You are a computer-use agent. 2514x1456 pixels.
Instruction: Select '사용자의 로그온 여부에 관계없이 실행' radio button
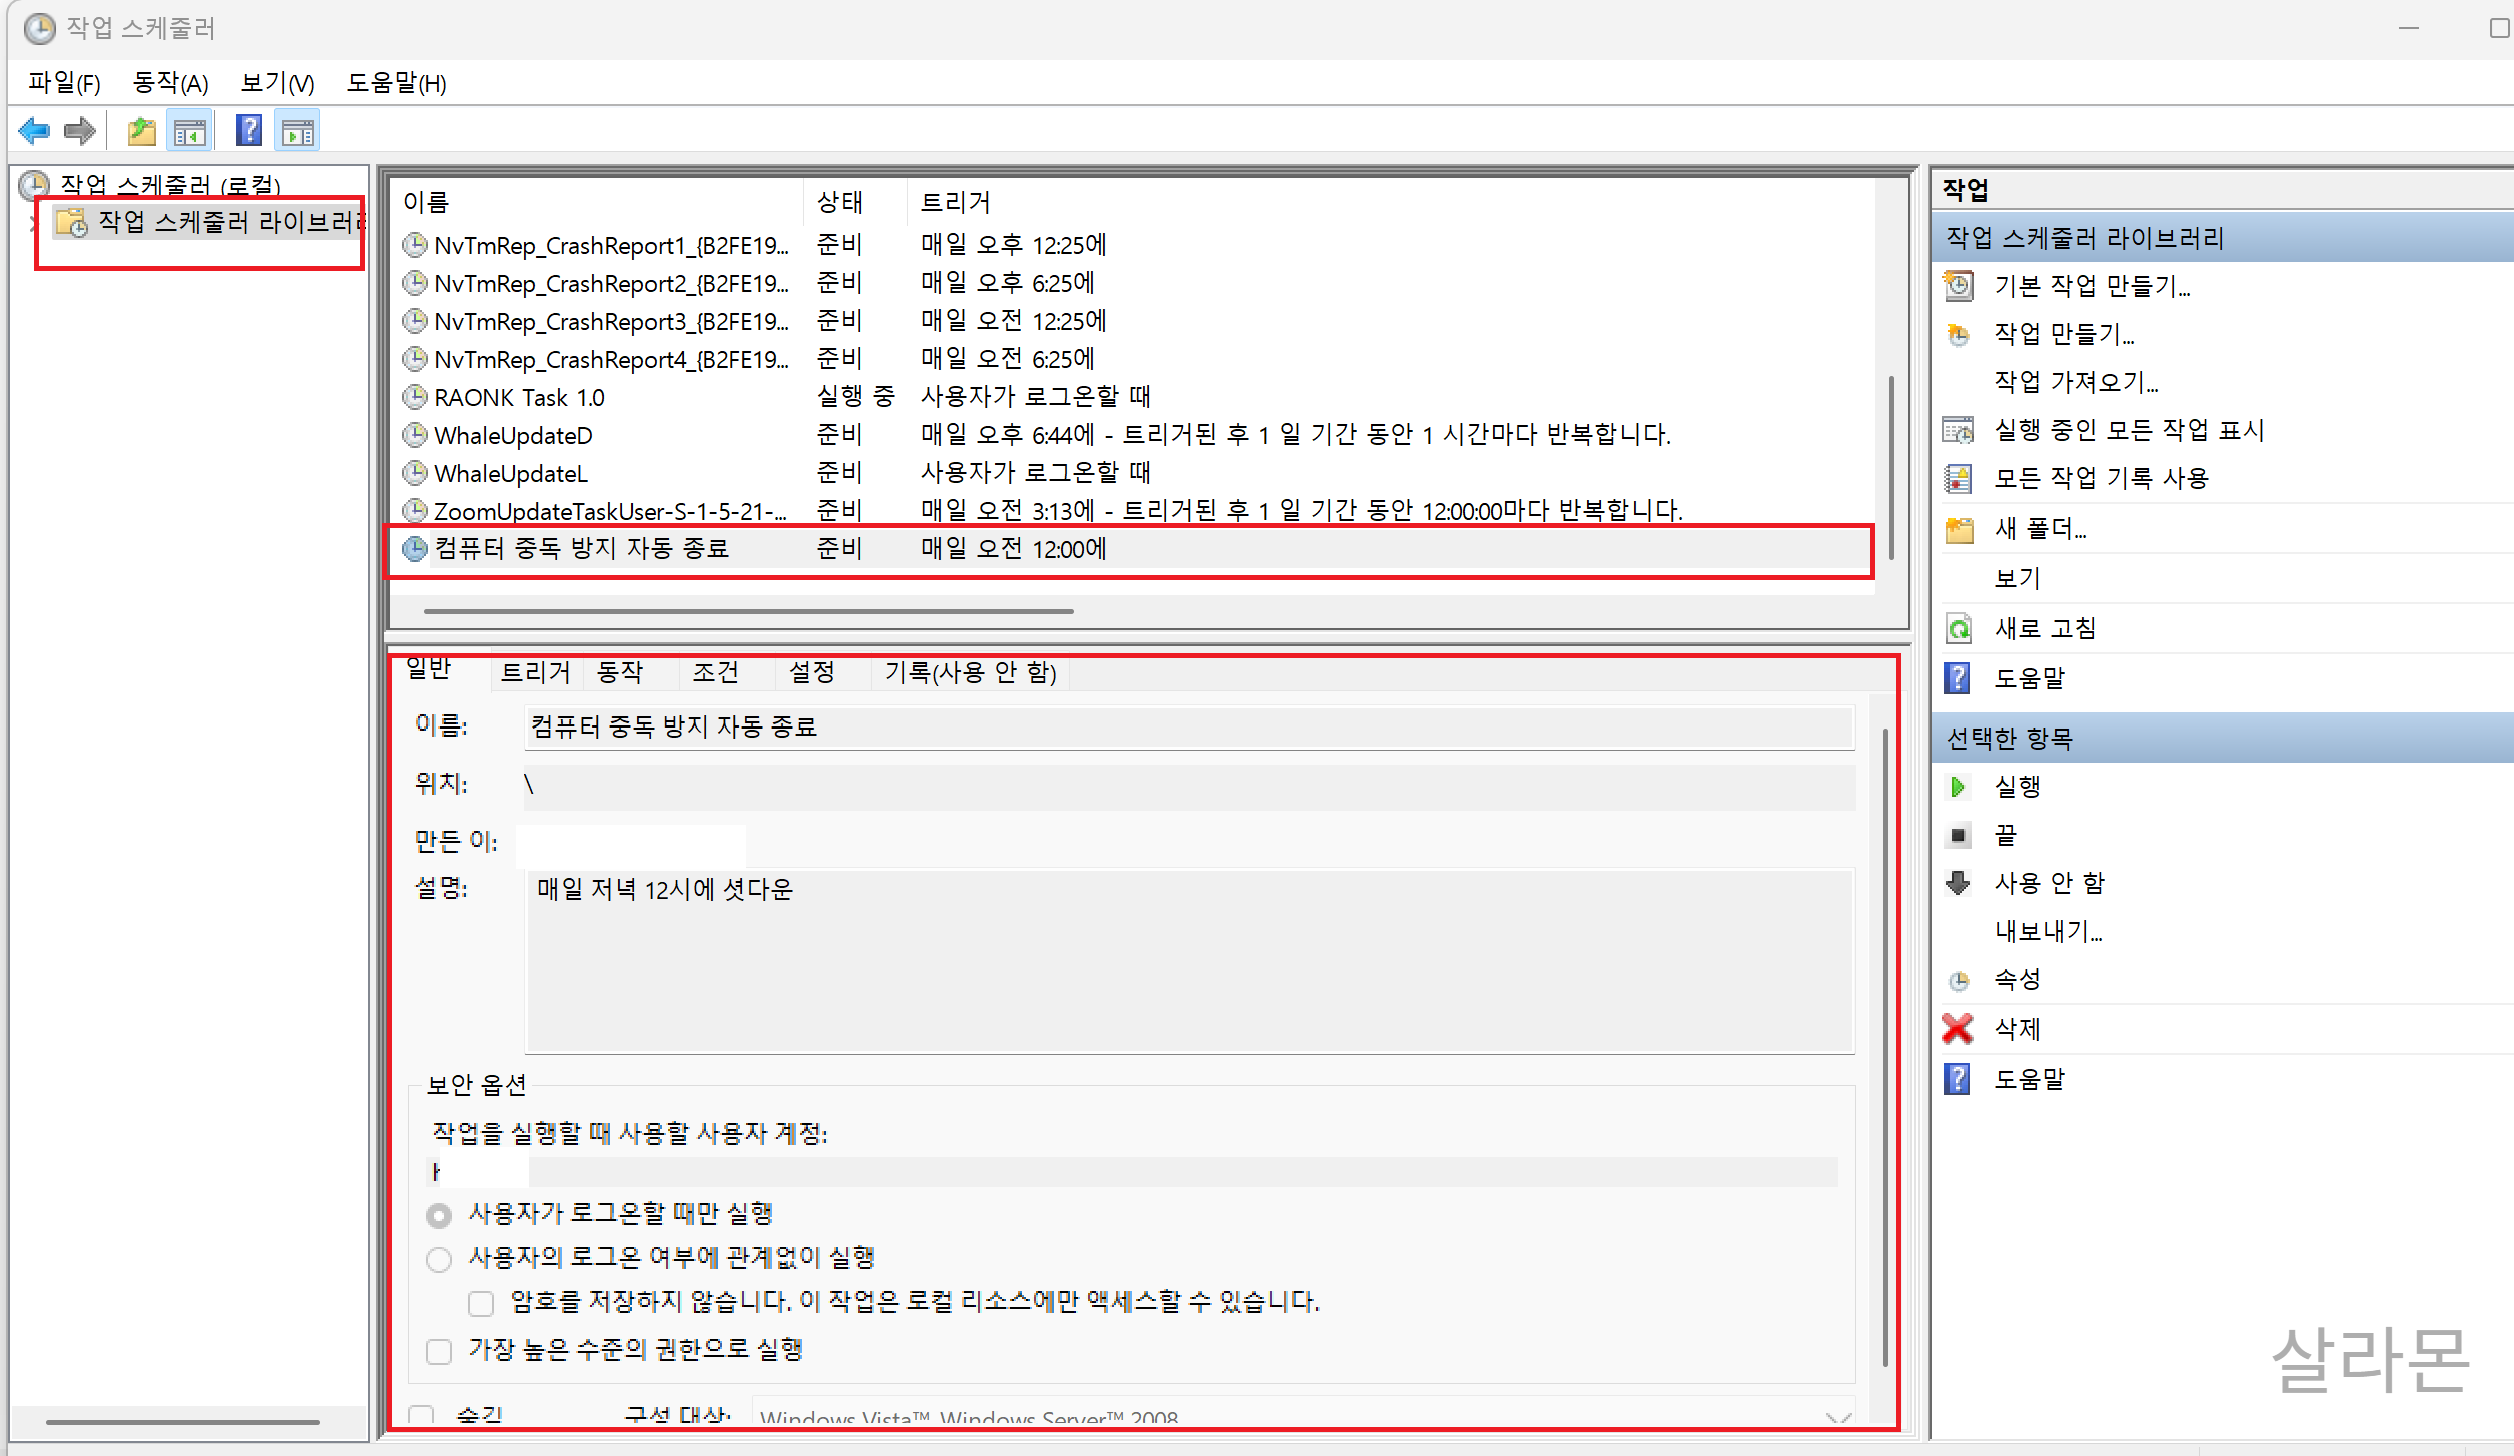pos(439,1259)
